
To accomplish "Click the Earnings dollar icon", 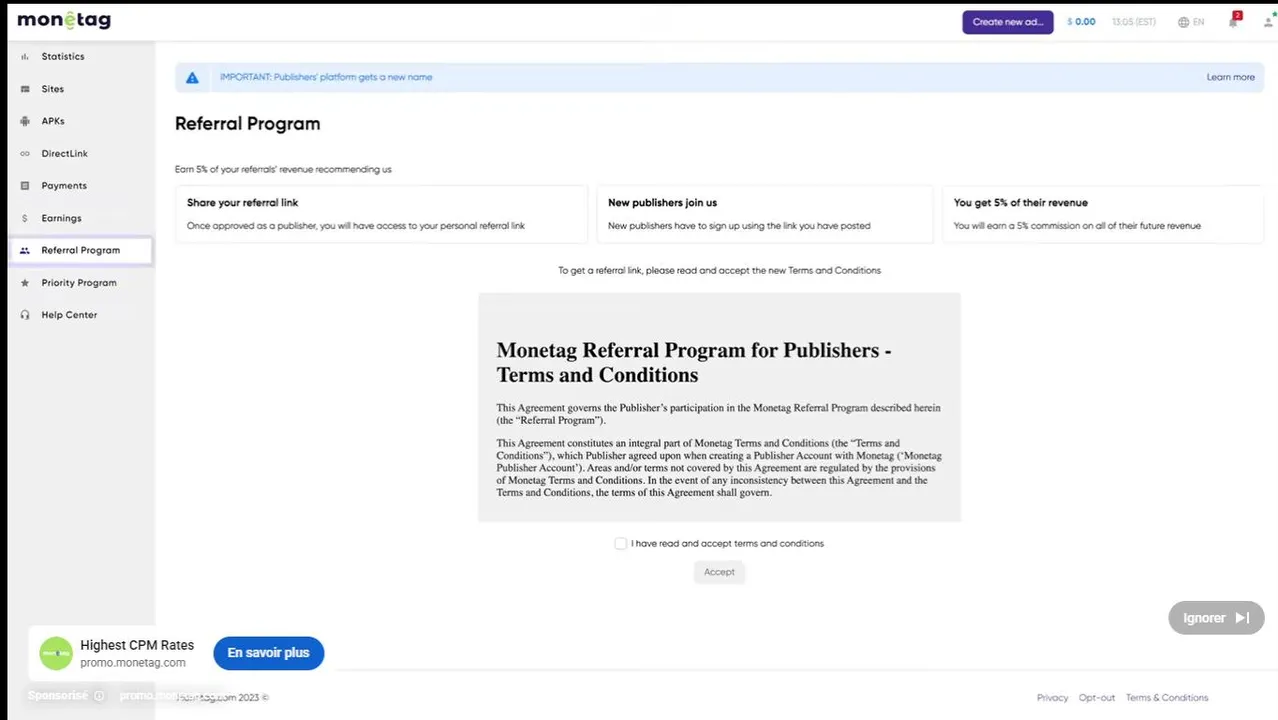I will [25, 218].
